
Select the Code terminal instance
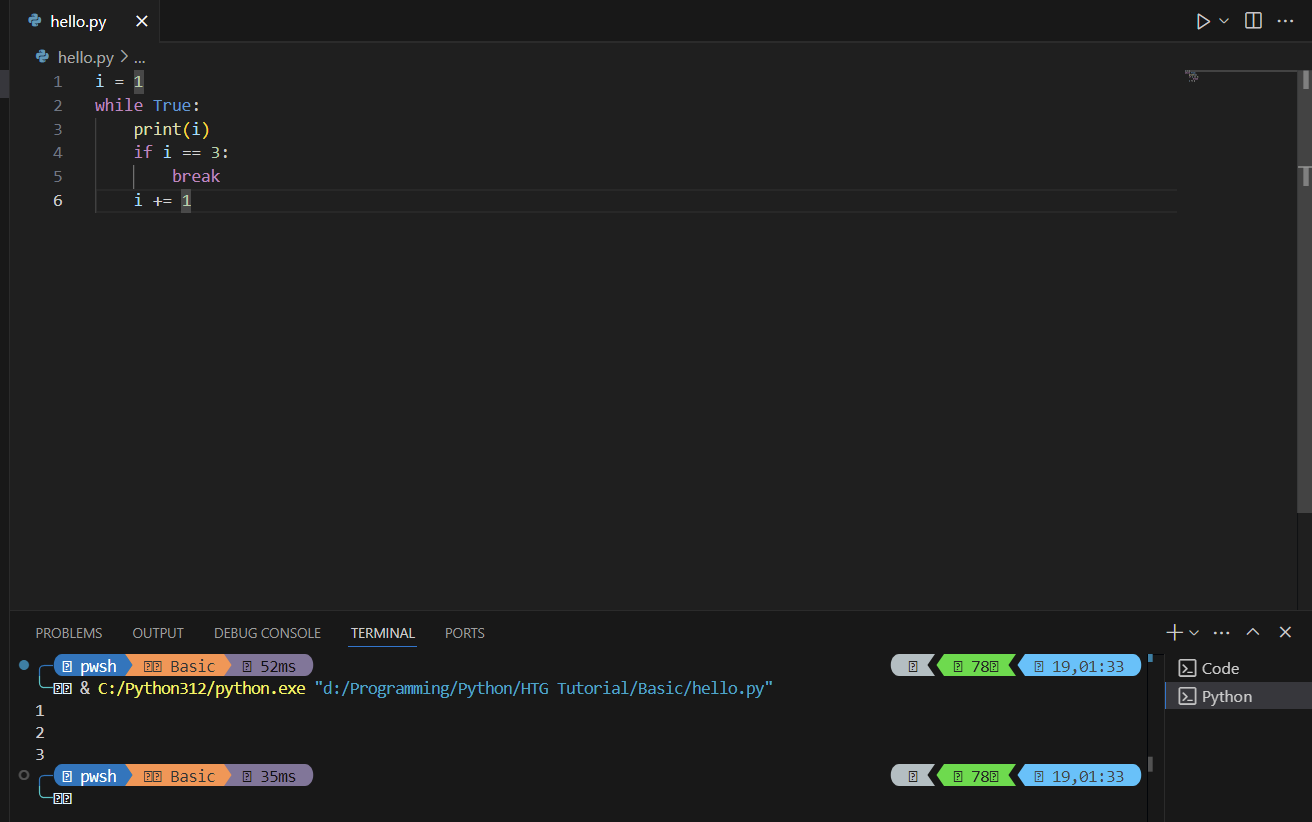click(x=1220, y=668)
